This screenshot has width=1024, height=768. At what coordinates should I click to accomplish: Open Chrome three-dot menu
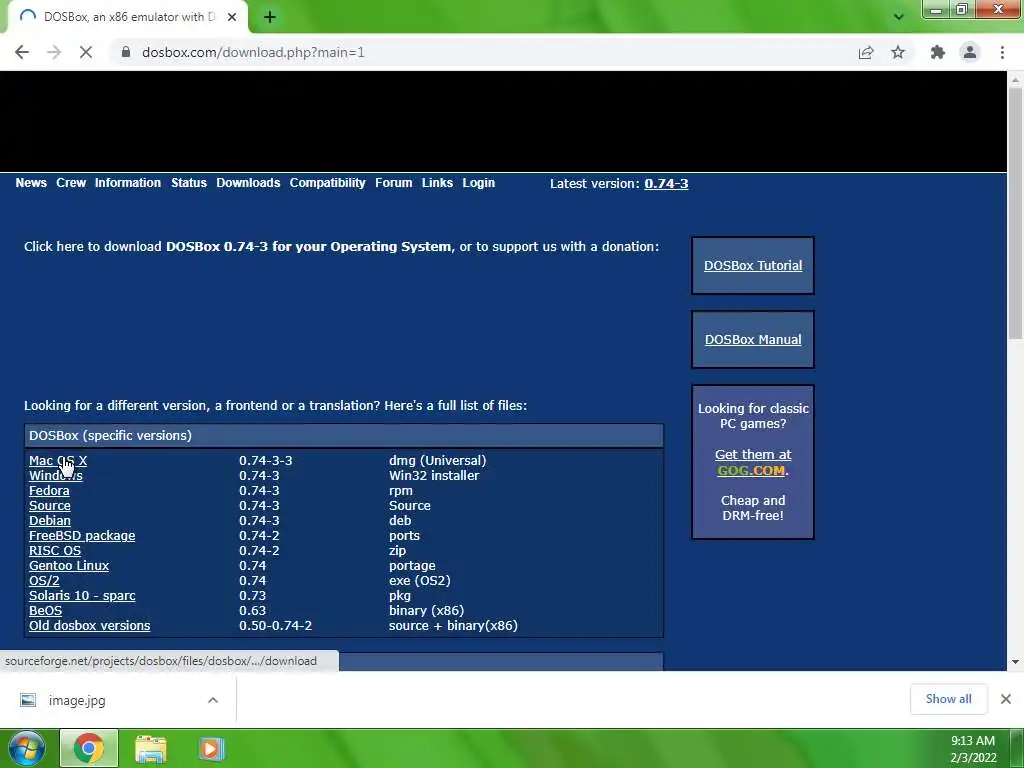(1002, 52)
